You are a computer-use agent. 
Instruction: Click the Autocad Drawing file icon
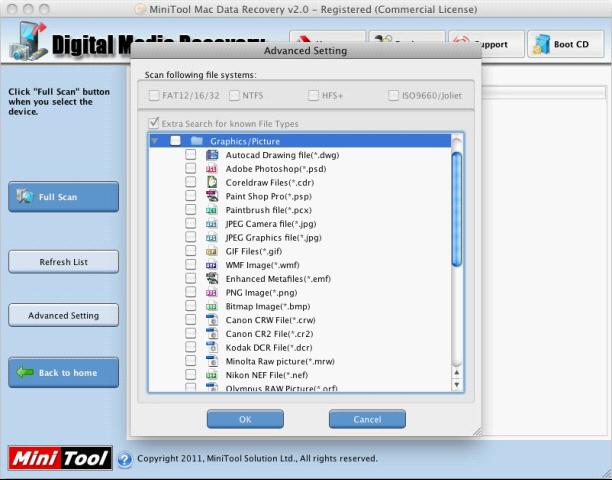(x=212, y=155)
